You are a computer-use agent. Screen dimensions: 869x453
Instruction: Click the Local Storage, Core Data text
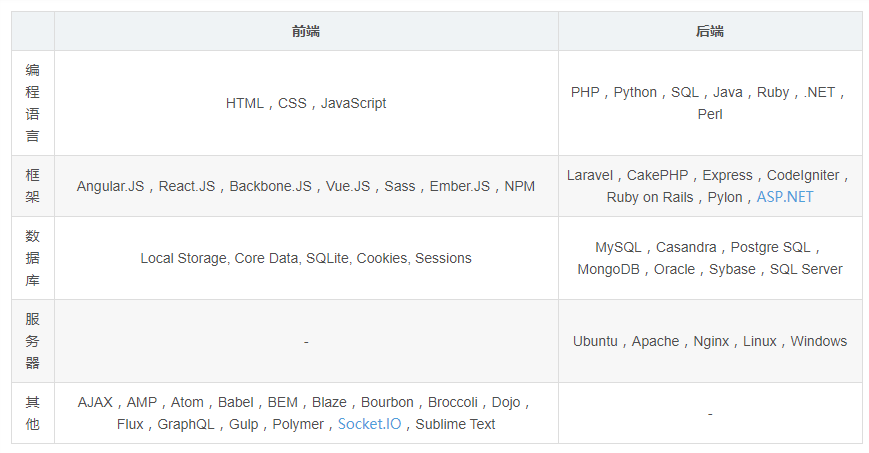306,258
